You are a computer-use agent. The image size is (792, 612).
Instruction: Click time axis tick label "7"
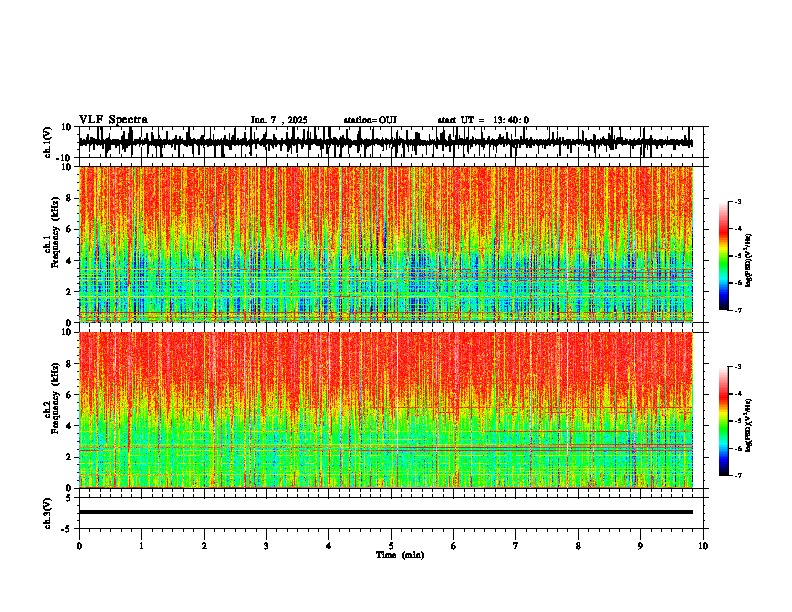516,546
